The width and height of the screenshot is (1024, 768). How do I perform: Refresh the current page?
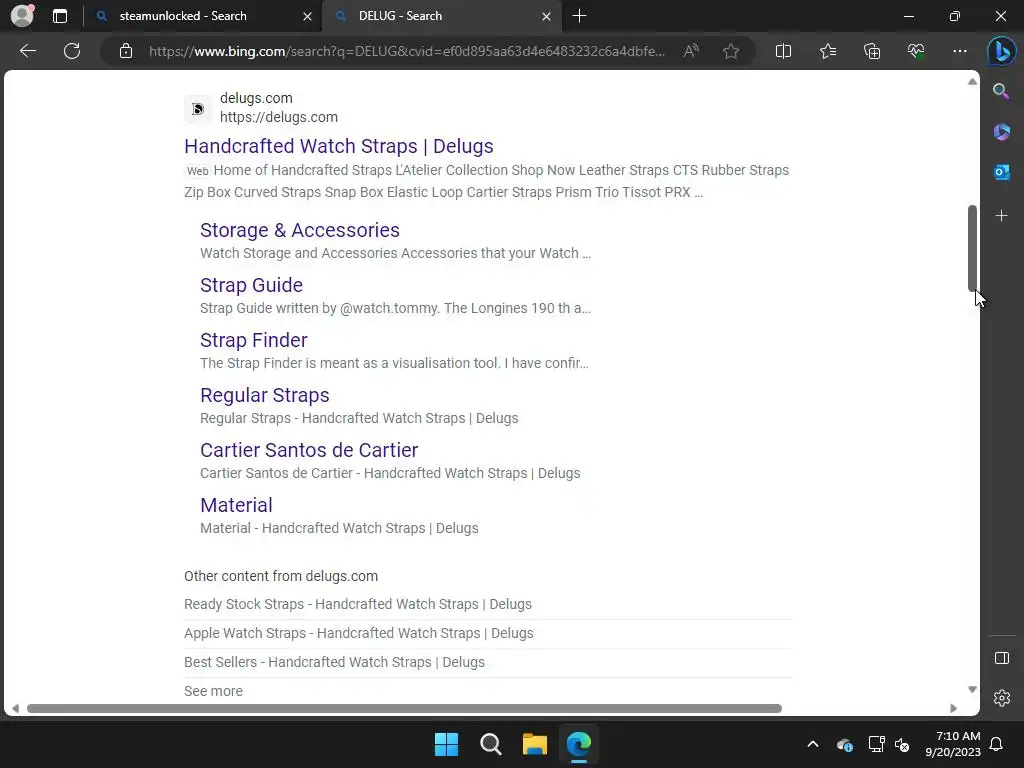point(72,51)
